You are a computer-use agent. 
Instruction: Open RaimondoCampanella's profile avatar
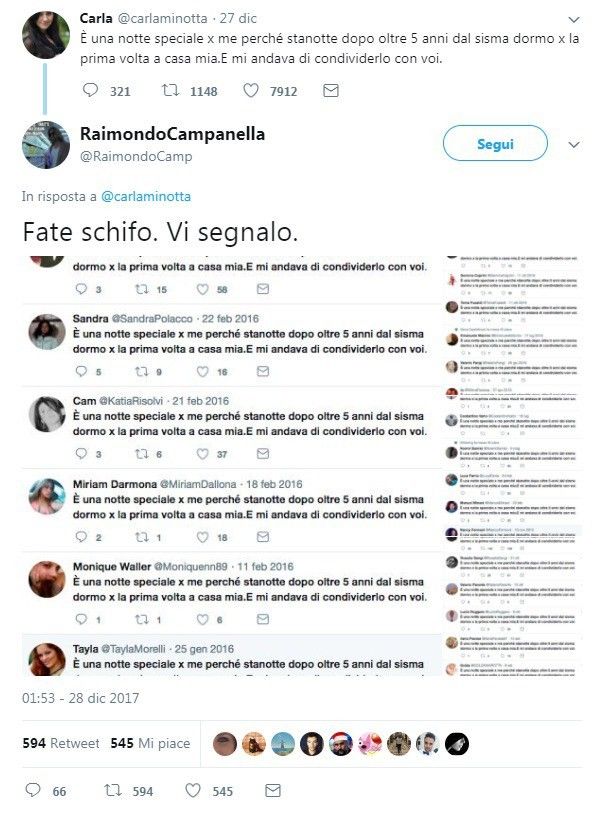pos(46,145)
